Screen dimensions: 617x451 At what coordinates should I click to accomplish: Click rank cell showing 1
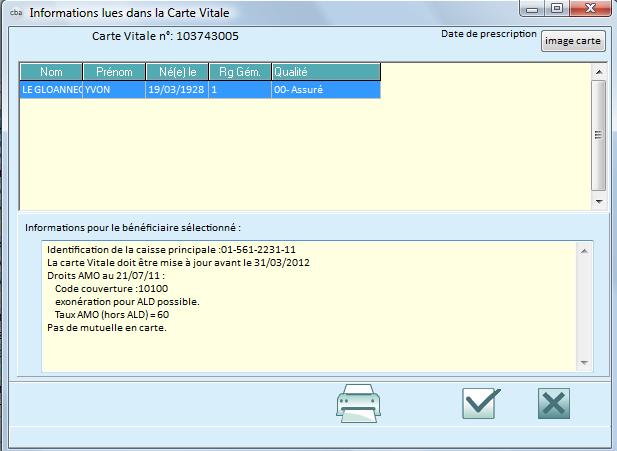[240, 90]
